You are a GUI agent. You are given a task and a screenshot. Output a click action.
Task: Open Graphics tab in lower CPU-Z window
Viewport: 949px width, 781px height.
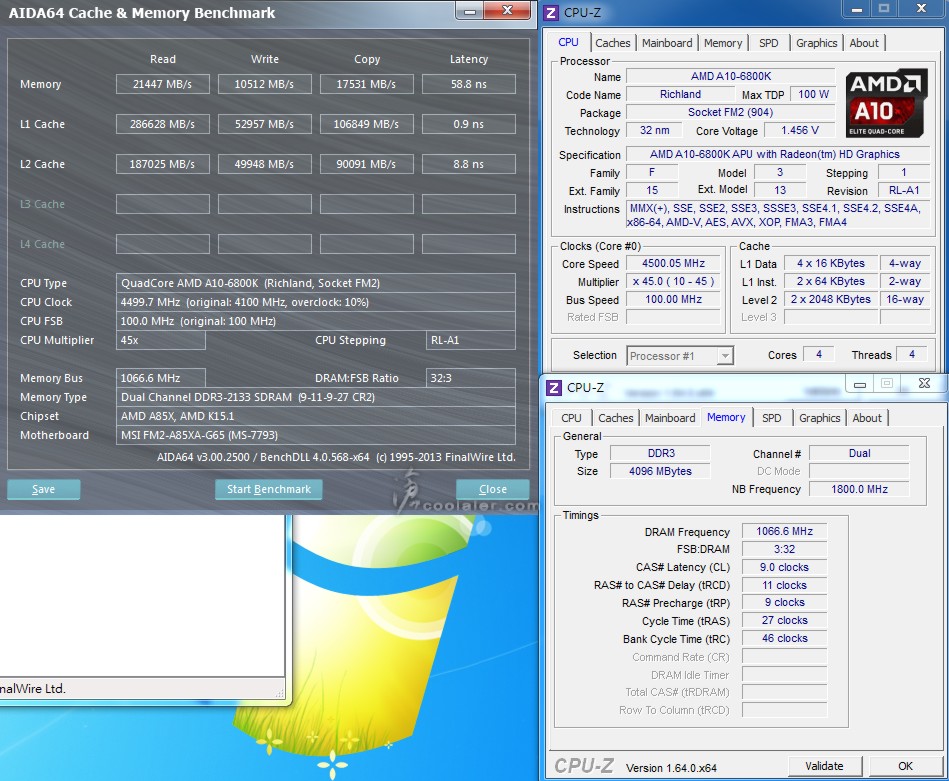tap(819, 418)
